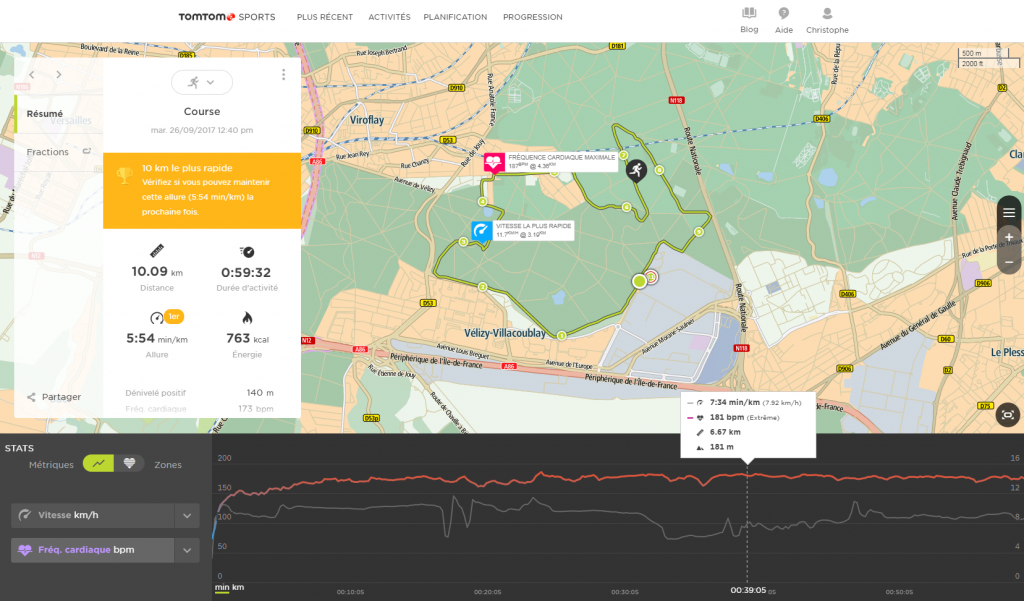The width and height of the screenshot is (1024, 601).
Task: Switch stats view to heart Zones
Action: [x=129, y=463]
